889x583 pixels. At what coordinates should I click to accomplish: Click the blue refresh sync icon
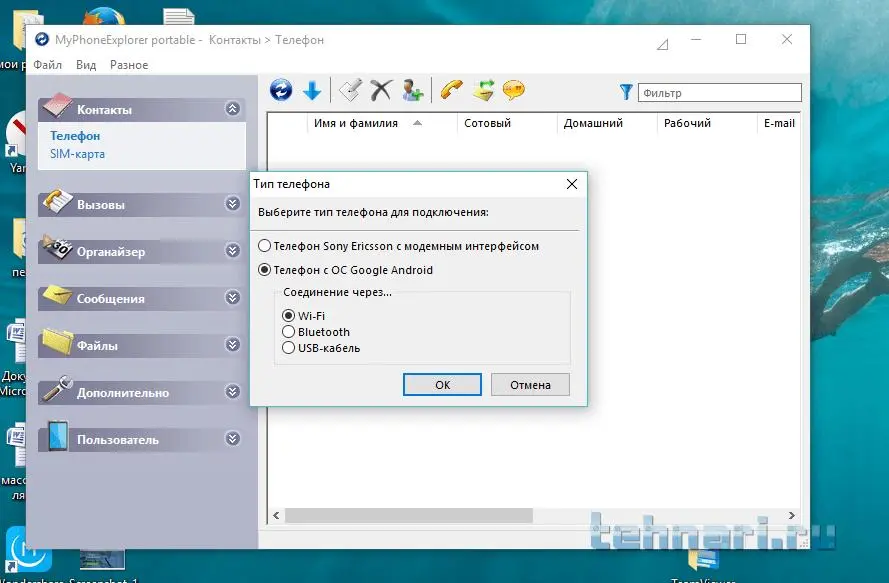tap(281, 91)
